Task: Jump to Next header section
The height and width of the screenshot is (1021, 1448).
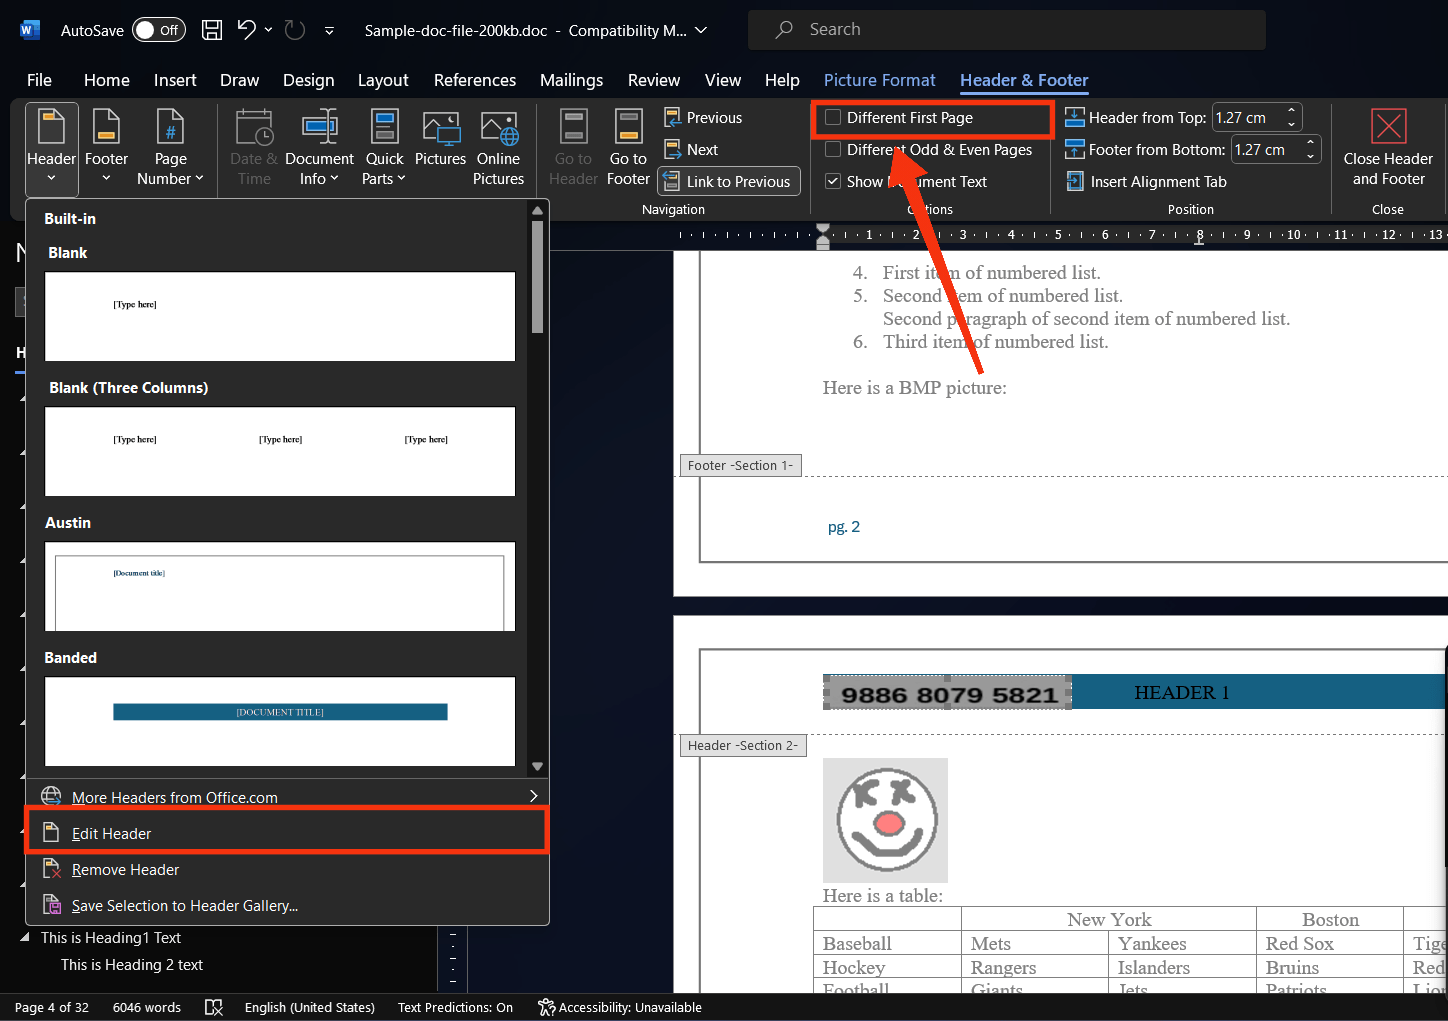Action: click(x=691, y=150)
